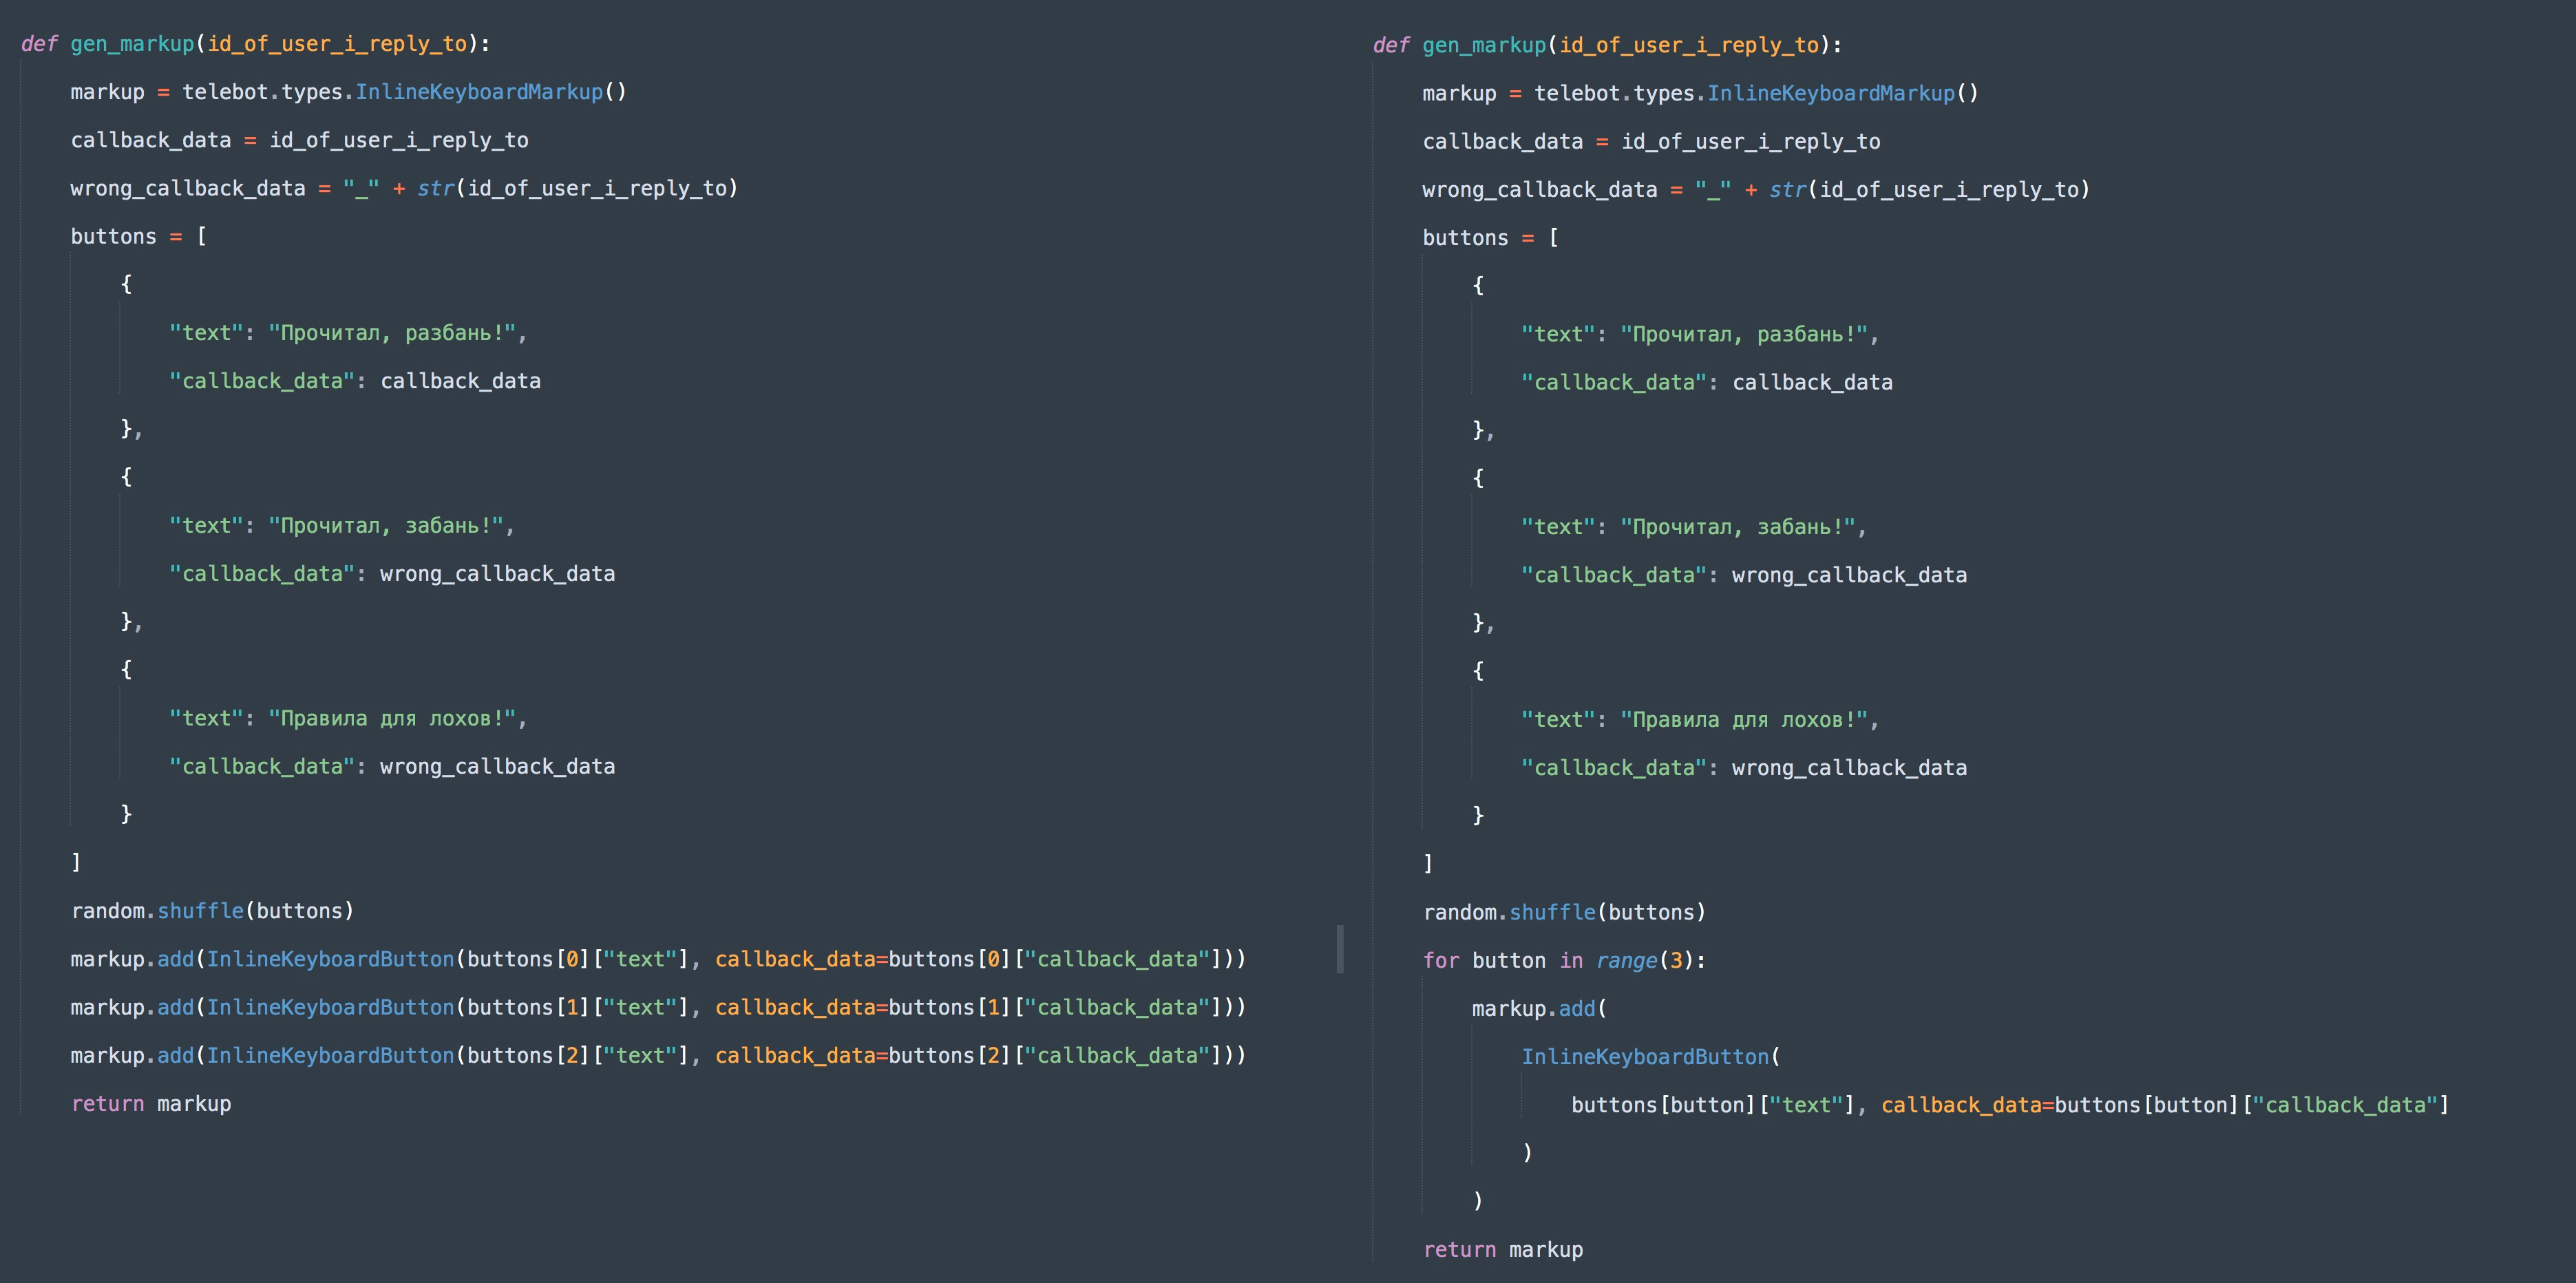Click 'callback_data = id_of_user_i_reply_to' line in left pane
This screenshot has width=2576, height=1283.
coord(299,140)
